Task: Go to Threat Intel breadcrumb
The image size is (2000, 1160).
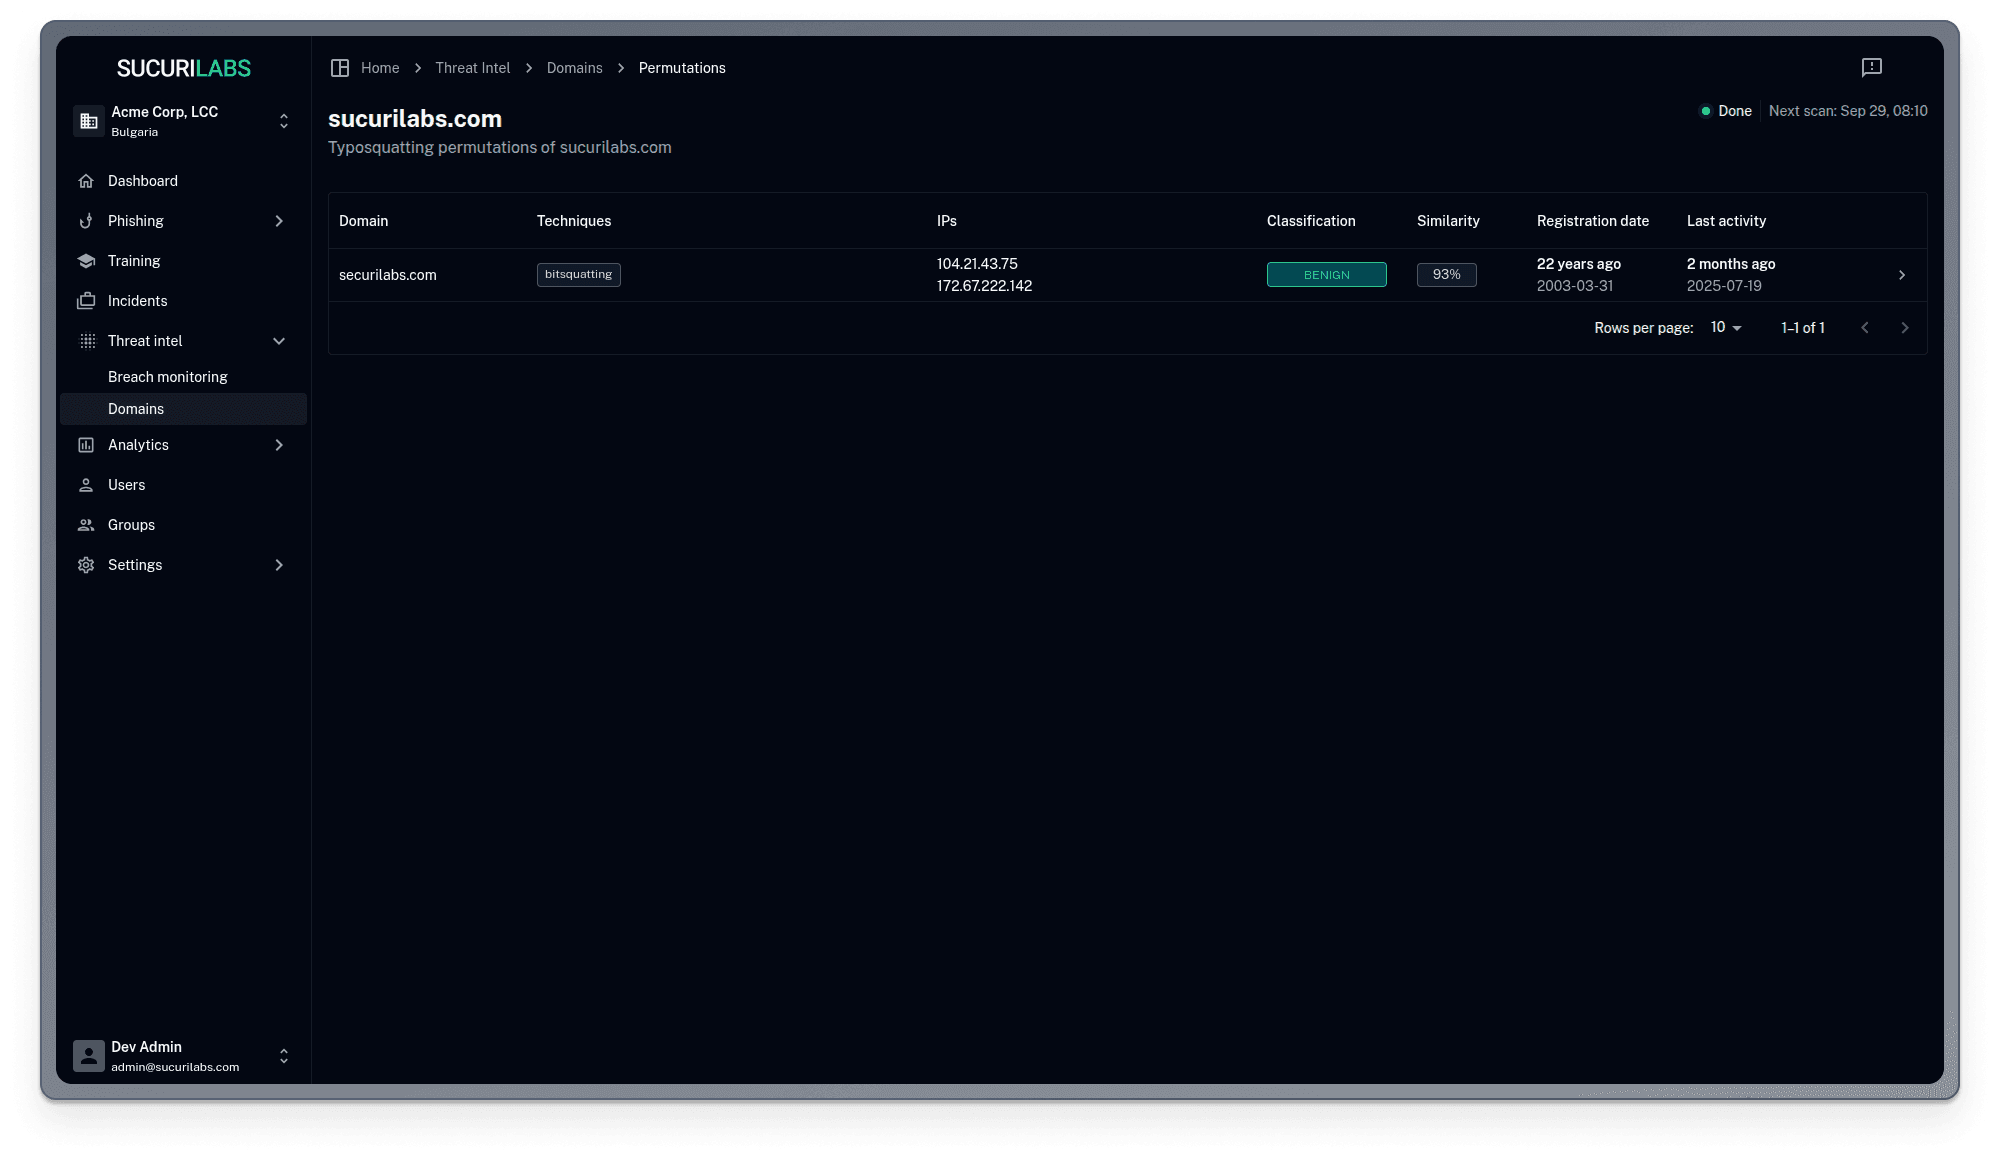Action: (473, 68)
